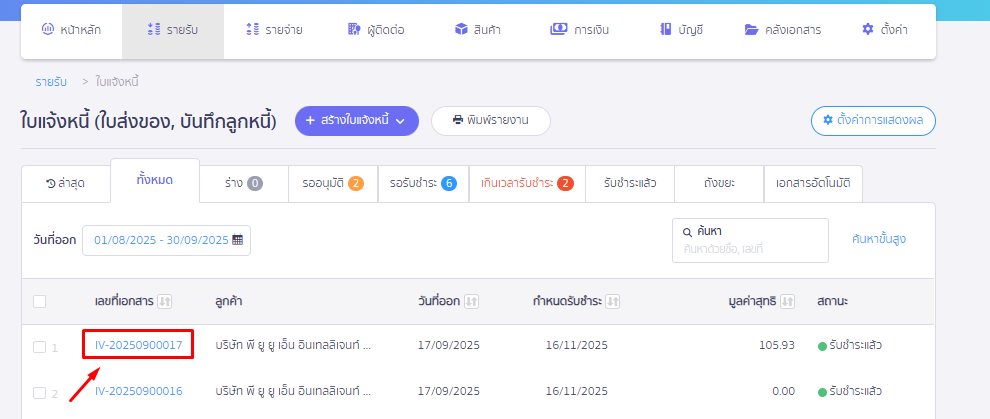Switch to the รออนุมัติ awaiting approval tab

click(333, 184)
